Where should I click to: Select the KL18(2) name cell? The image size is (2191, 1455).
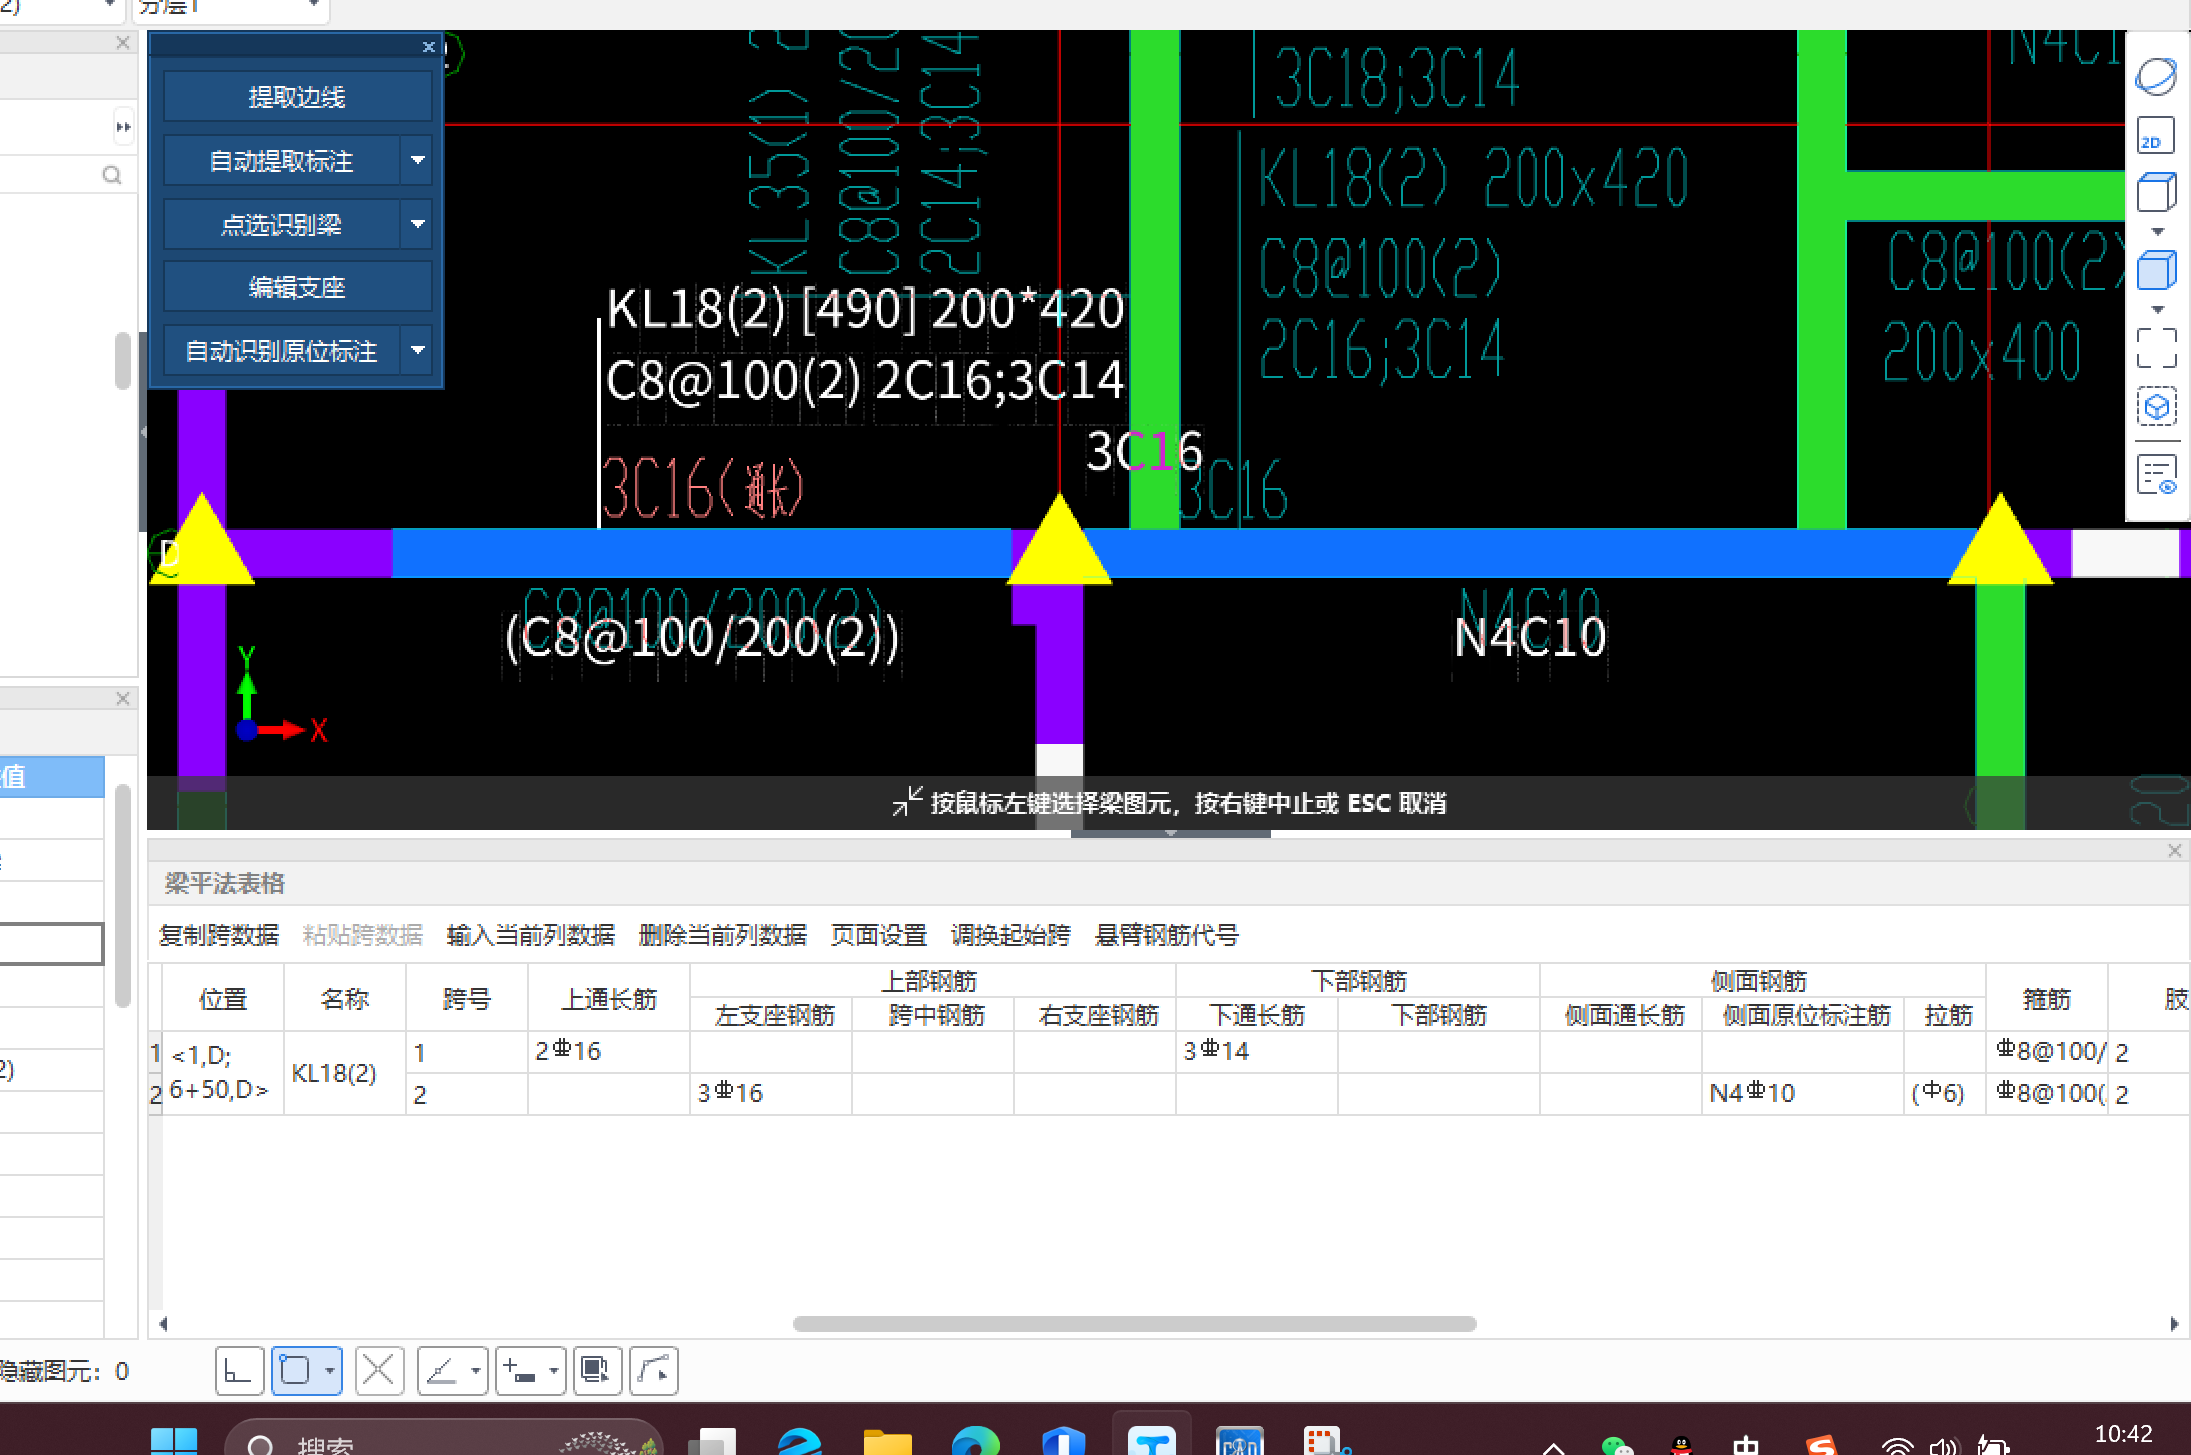pyautogui.click(x=345, y=1073)
